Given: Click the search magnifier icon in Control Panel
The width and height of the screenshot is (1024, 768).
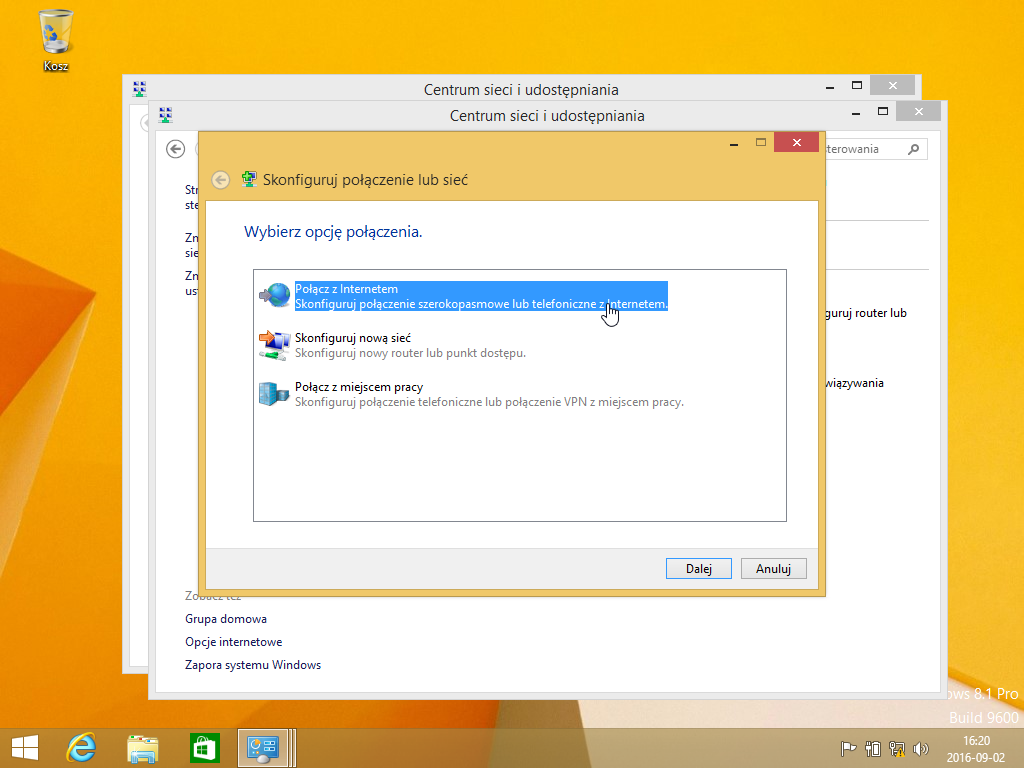Looking at the screenshot, I should [x=914, y=149].
